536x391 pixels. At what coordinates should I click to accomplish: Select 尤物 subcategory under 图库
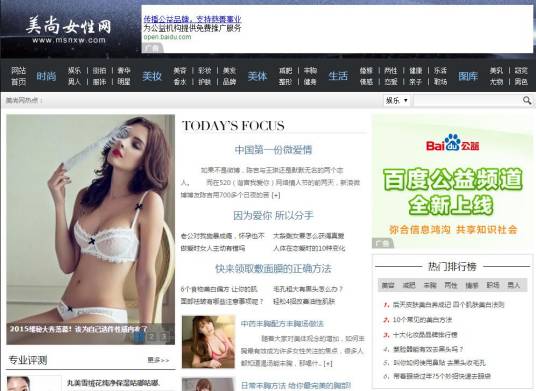[x=496, y=82]
